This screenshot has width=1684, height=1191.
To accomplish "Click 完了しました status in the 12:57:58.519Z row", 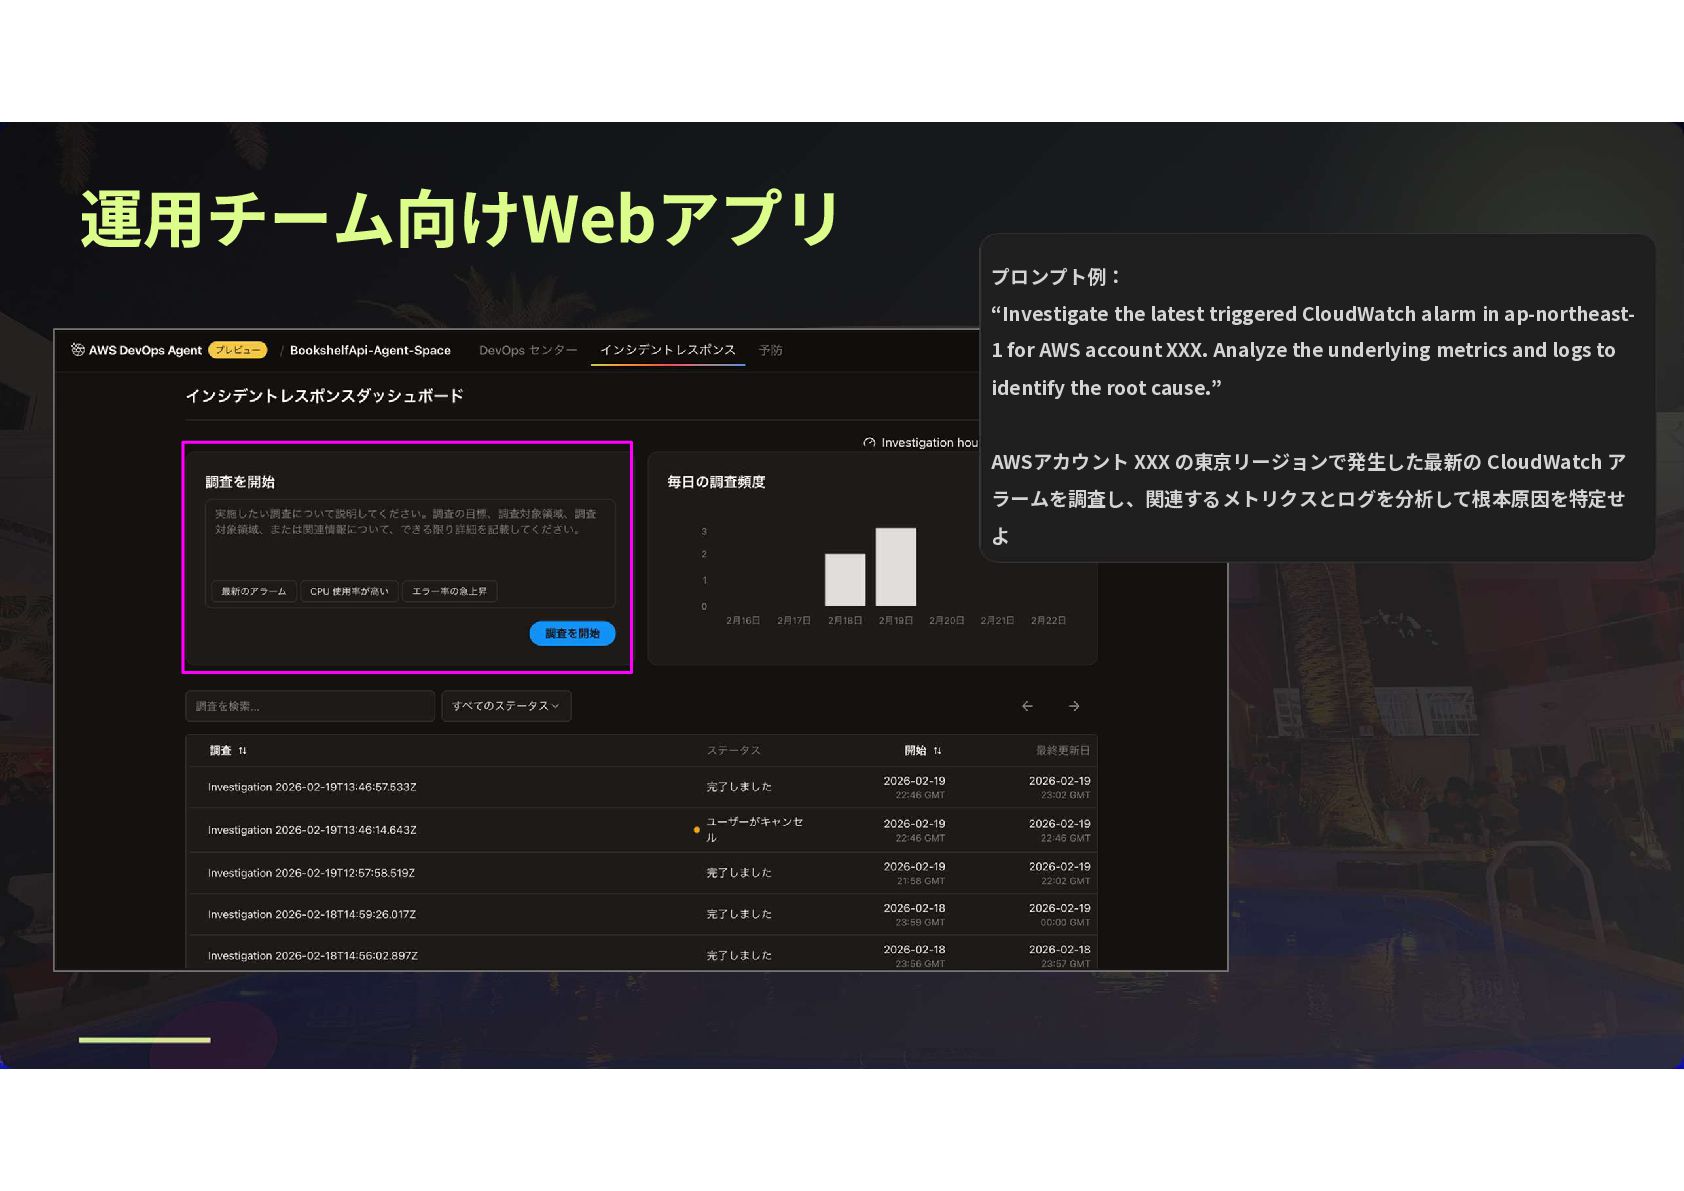I will point(739,874).
